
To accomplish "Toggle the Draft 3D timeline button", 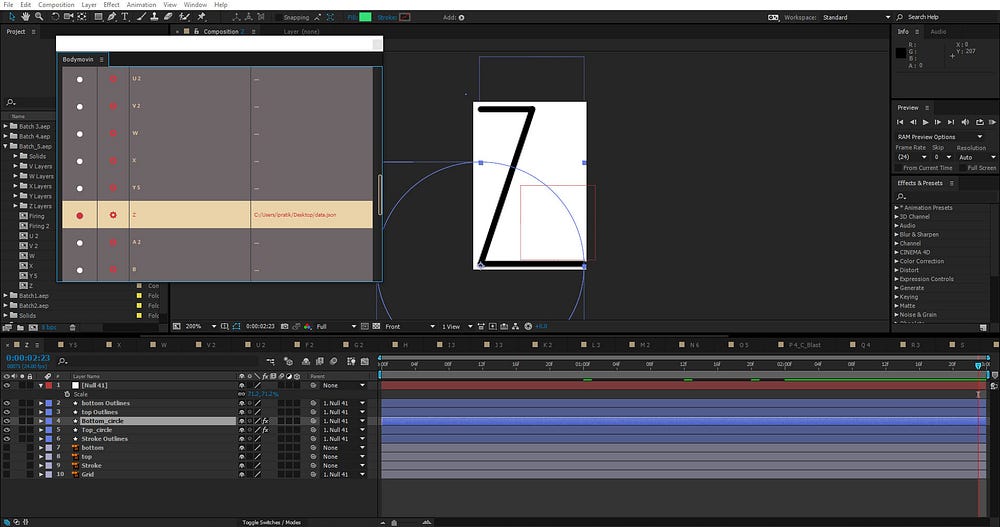I will coord(288,361).
